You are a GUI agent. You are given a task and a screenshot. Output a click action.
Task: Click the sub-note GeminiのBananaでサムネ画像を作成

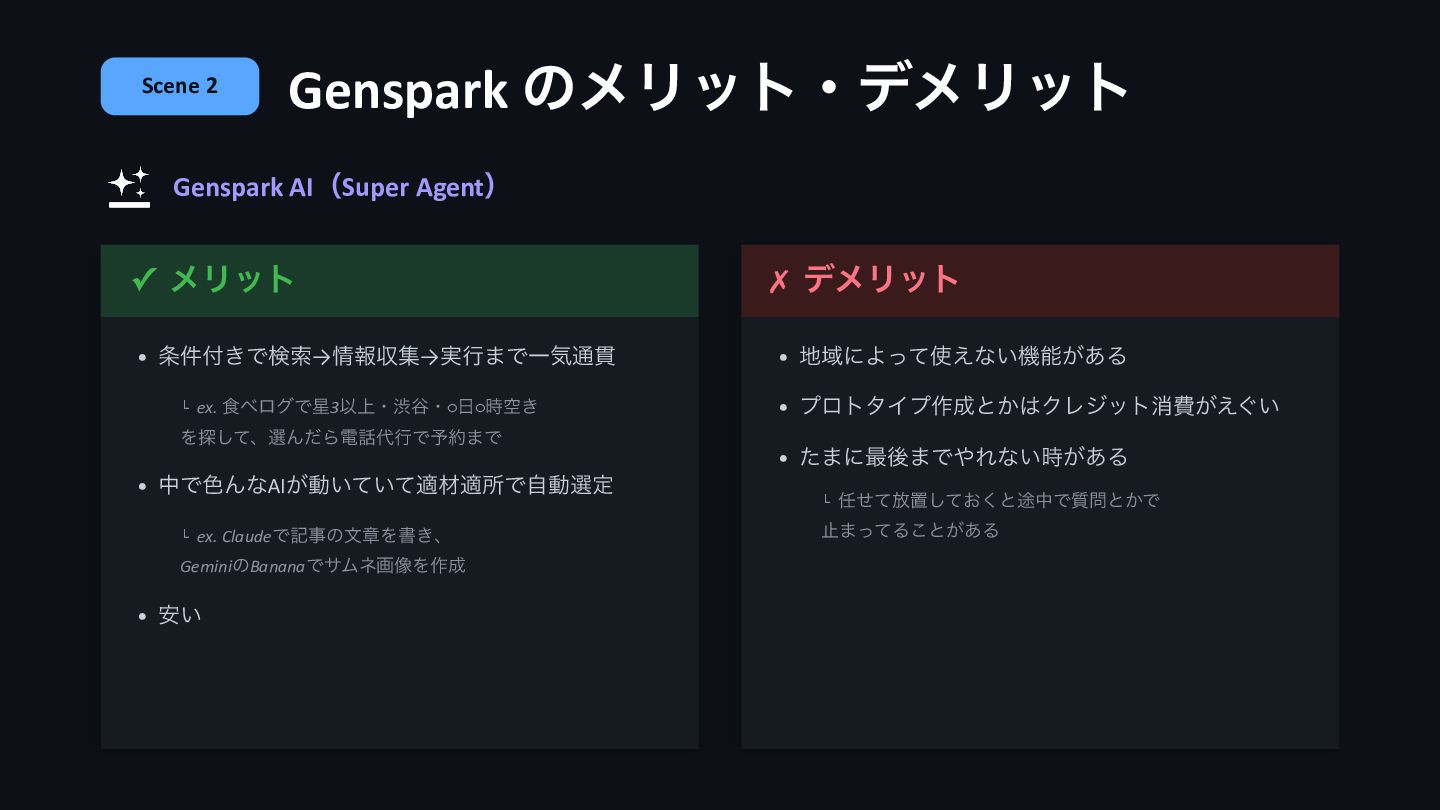[x=323, y=566]
